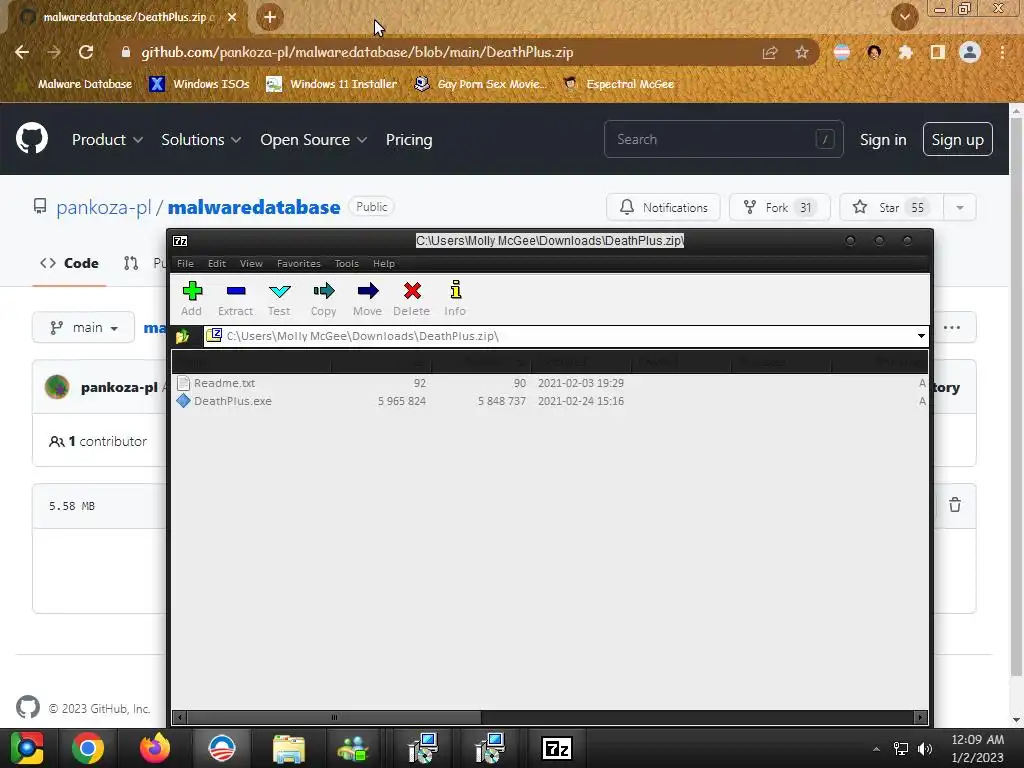Select Readme.txt in the archive list
The width and height of the screenshot is (1024, 768).
pyautogui.click(x=224, y=383)
